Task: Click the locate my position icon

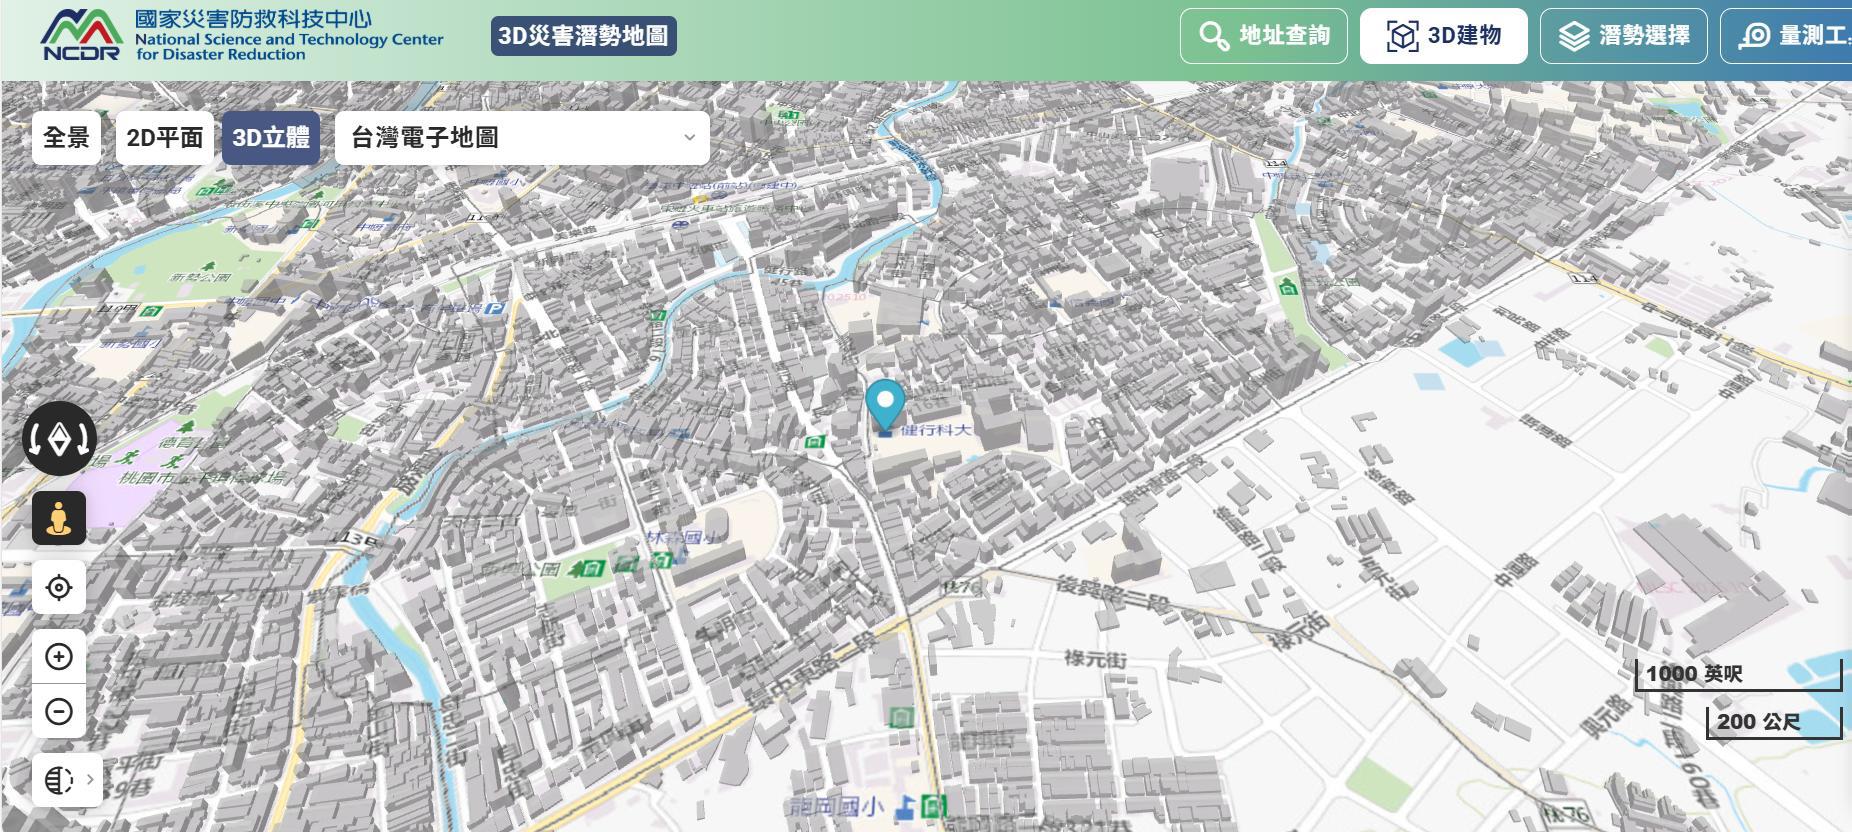Action: [59, 587]
